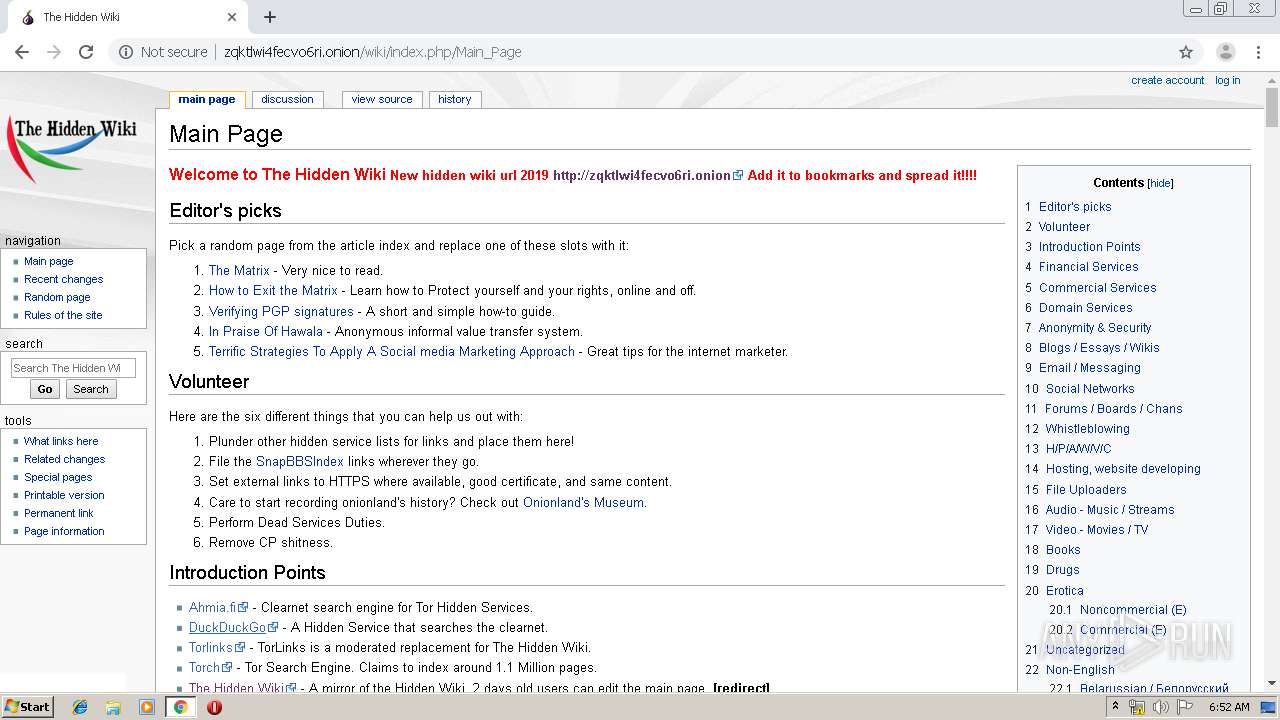Open The Matrix article
This screenshot has width=1280, height=720.
click(x=239, y=270)
